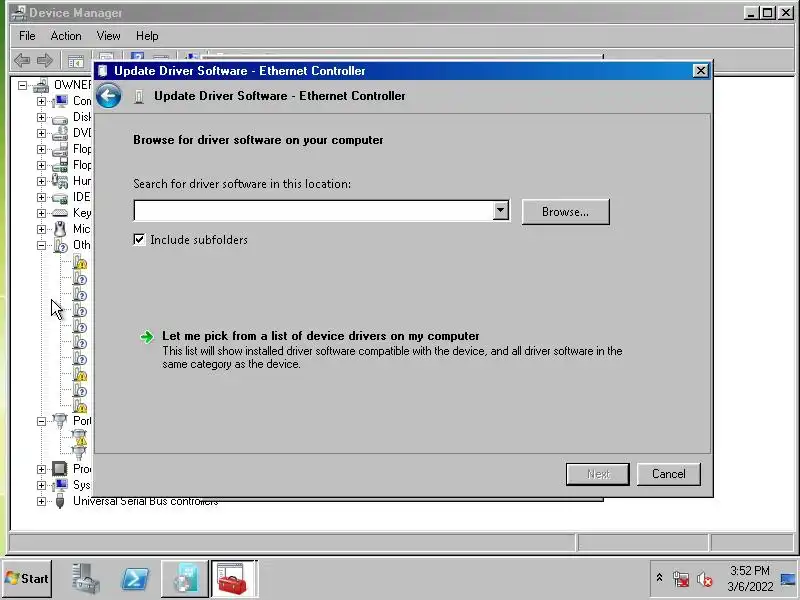
Task: Switch to the red toolbox taskbar window
Action: click(x=234, y=579)
